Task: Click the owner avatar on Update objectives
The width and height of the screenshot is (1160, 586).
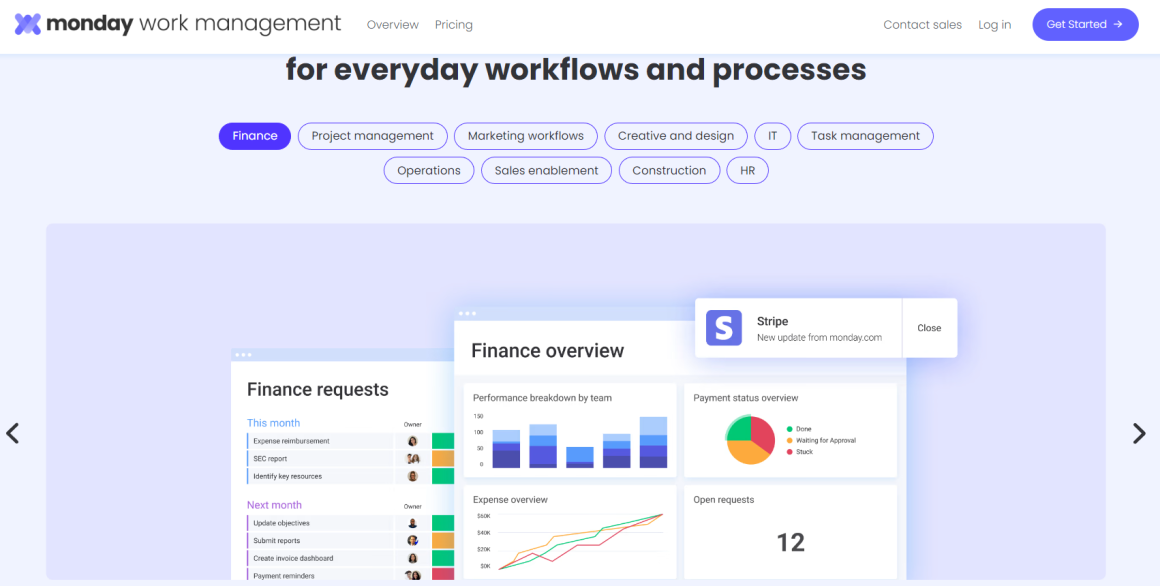Action: 412,522
